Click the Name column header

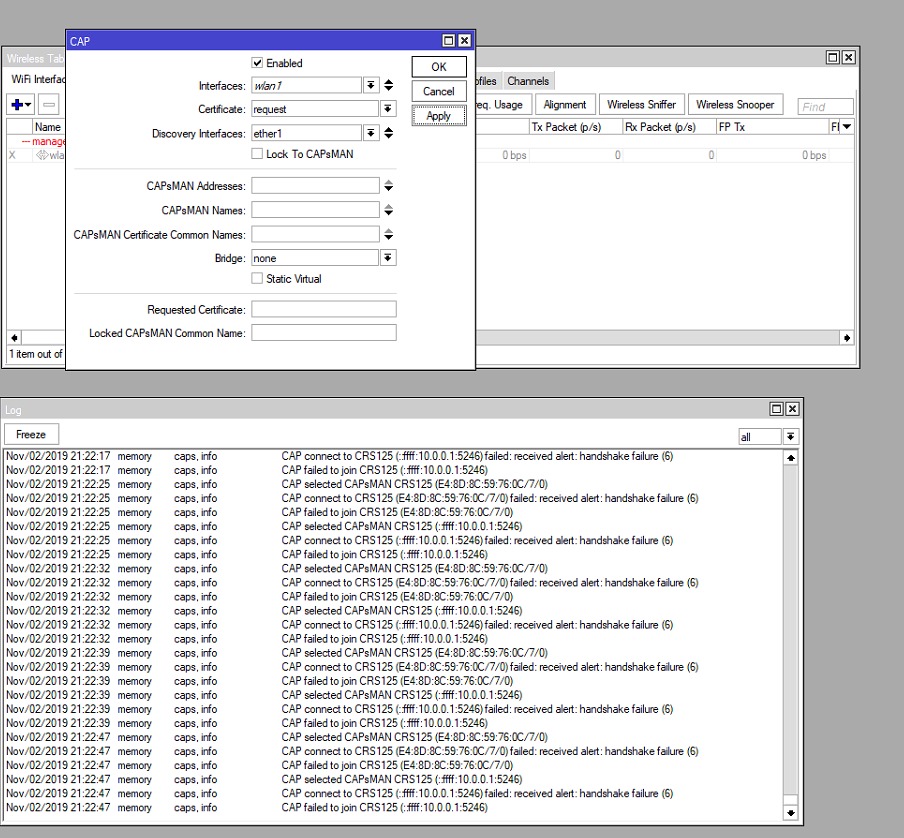[x=48, y=127]
